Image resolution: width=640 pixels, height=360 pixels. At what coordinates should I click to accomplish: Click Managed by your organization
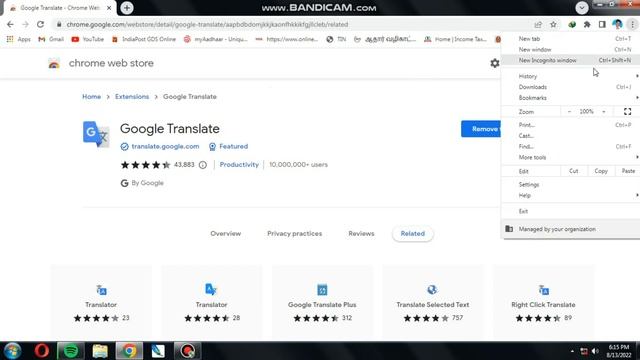coord(571,229)
